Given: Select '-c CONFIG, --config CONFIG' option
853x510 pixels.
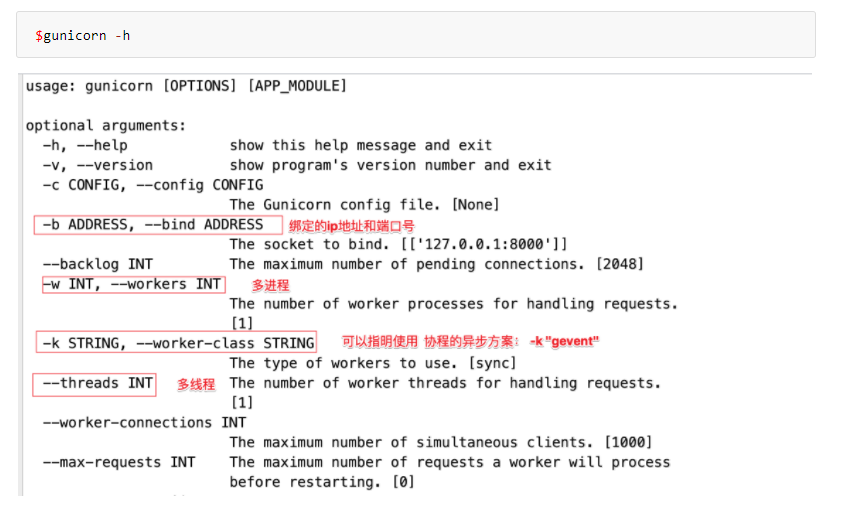Looking at the screenshot, I should pos(153,185).
